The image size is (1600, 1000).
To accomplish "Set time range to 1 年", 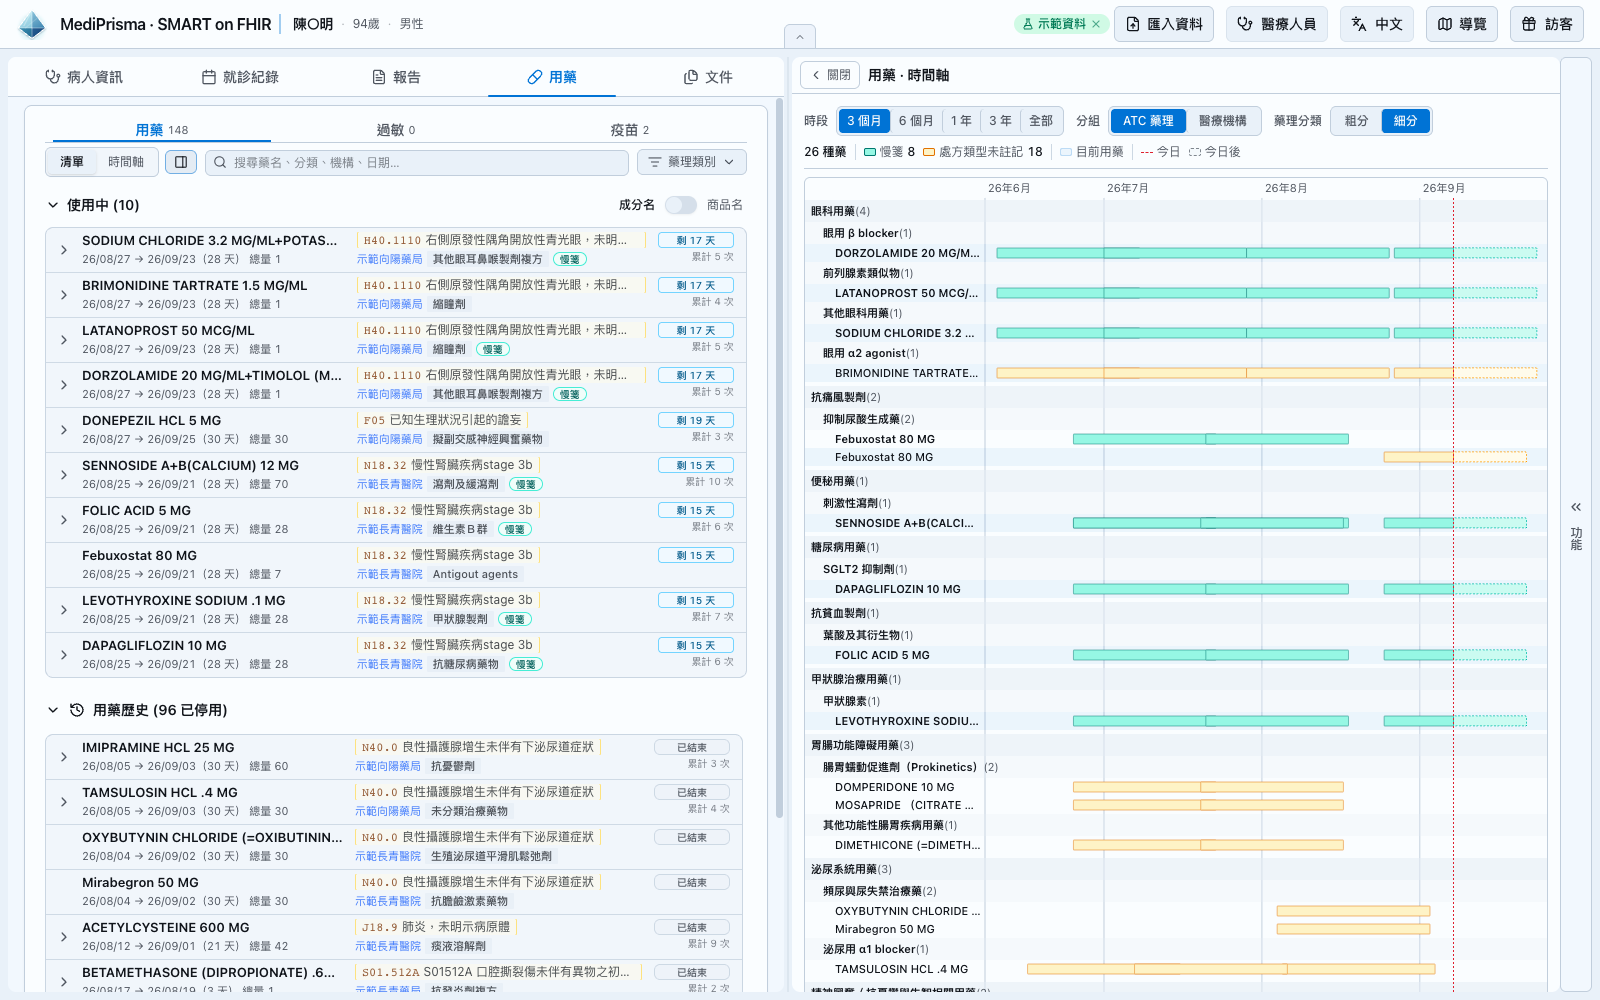I will pyautogui.click(x=962, y=121).
